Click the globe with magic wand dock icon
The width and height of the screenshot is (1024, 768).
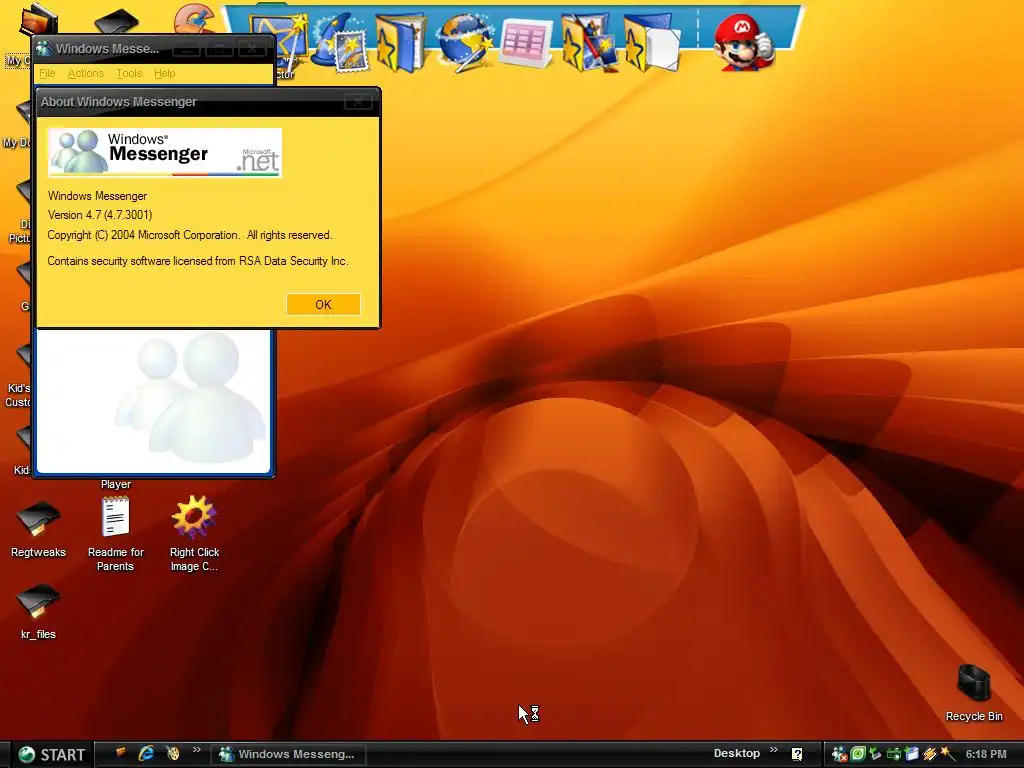465,42
